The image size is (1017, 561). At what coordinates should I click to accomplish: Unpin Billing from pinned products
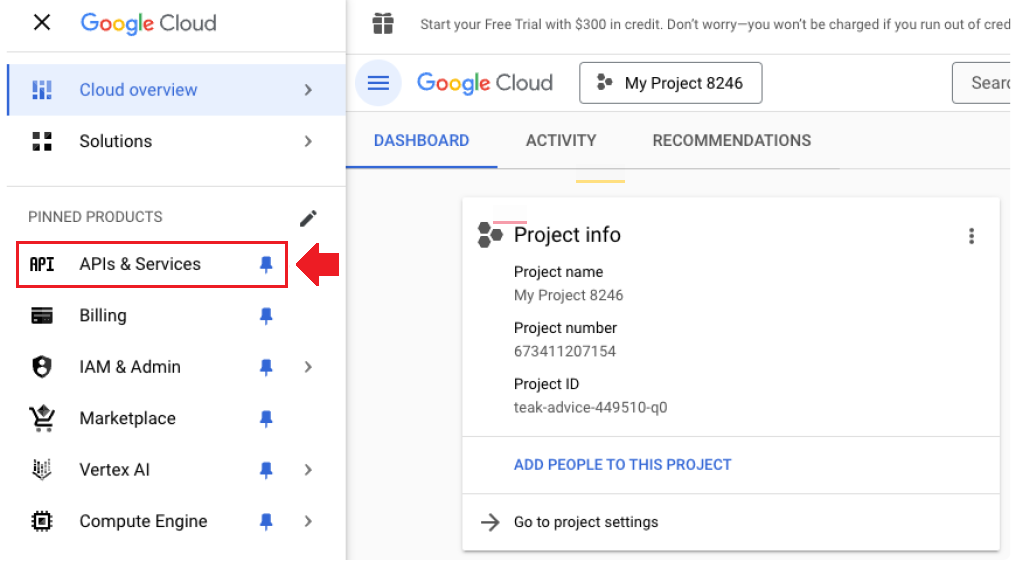click(266, 315)
